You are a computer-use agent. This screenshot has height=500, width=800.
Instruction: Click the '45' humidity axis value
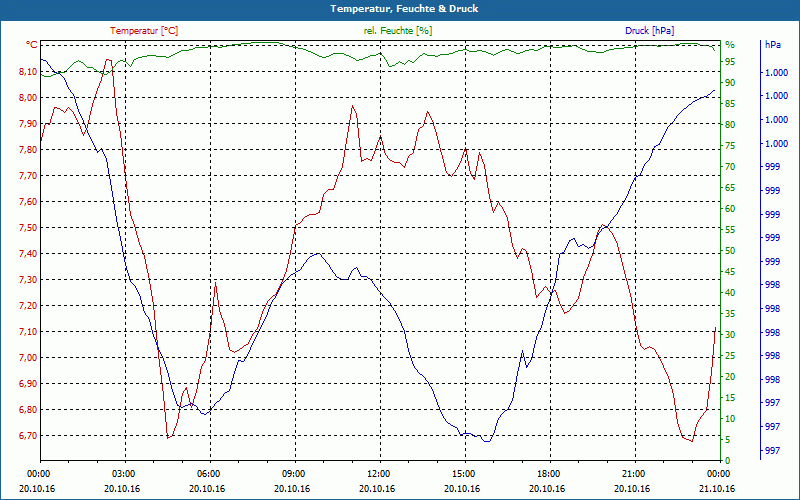tap(730, 272)
